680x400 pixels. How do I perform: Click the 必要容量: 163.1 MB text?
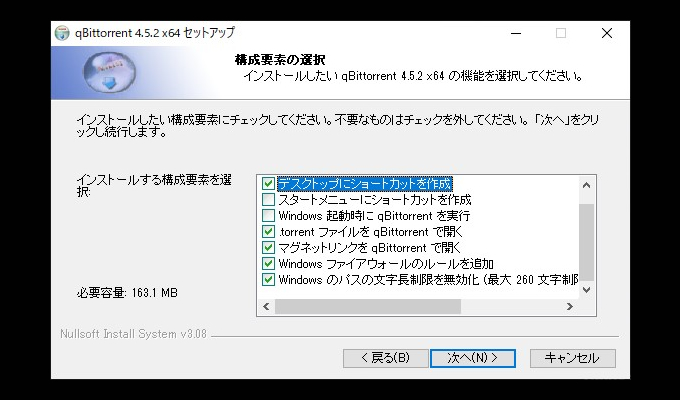click(x=127, y=293)
